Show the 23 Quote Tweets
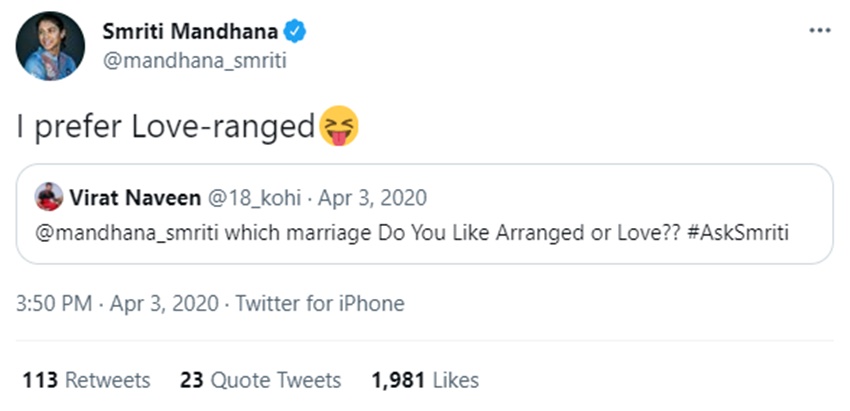The image size is (850, 411). coord(260,380)
